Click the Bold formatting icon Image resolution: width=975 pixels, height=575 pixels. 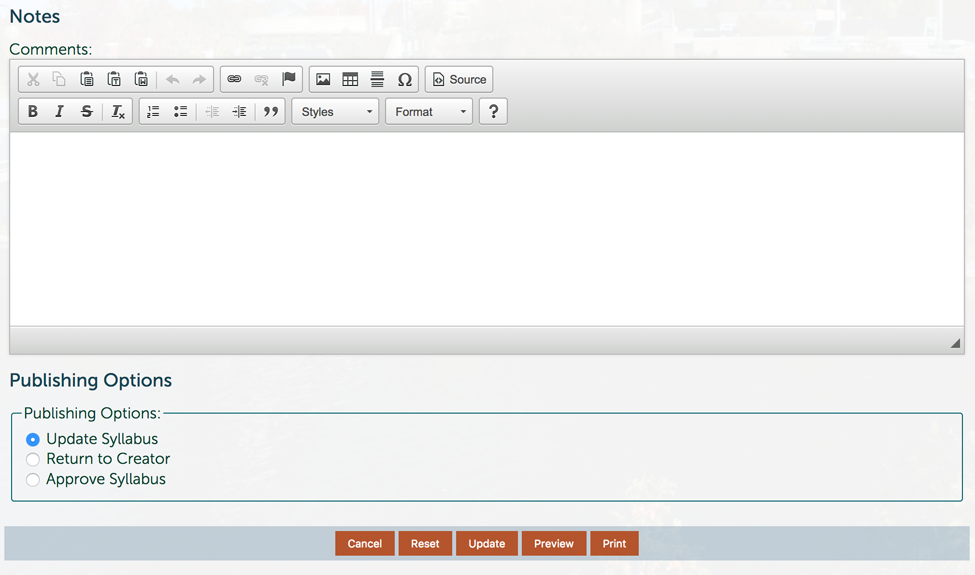(x=33, y=112)
